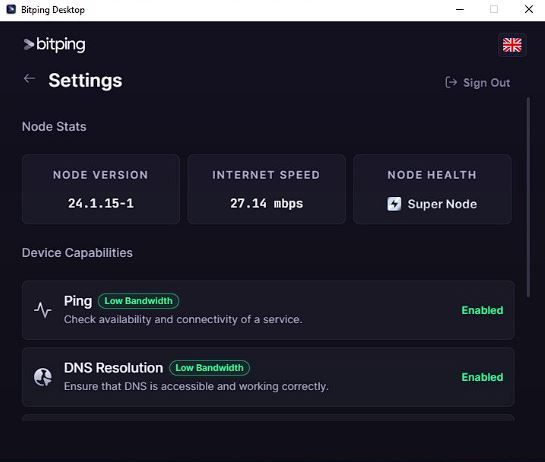Click the back arrow next to Settings
The height and width of the screenshot is (462, 545).
(30, 79)
